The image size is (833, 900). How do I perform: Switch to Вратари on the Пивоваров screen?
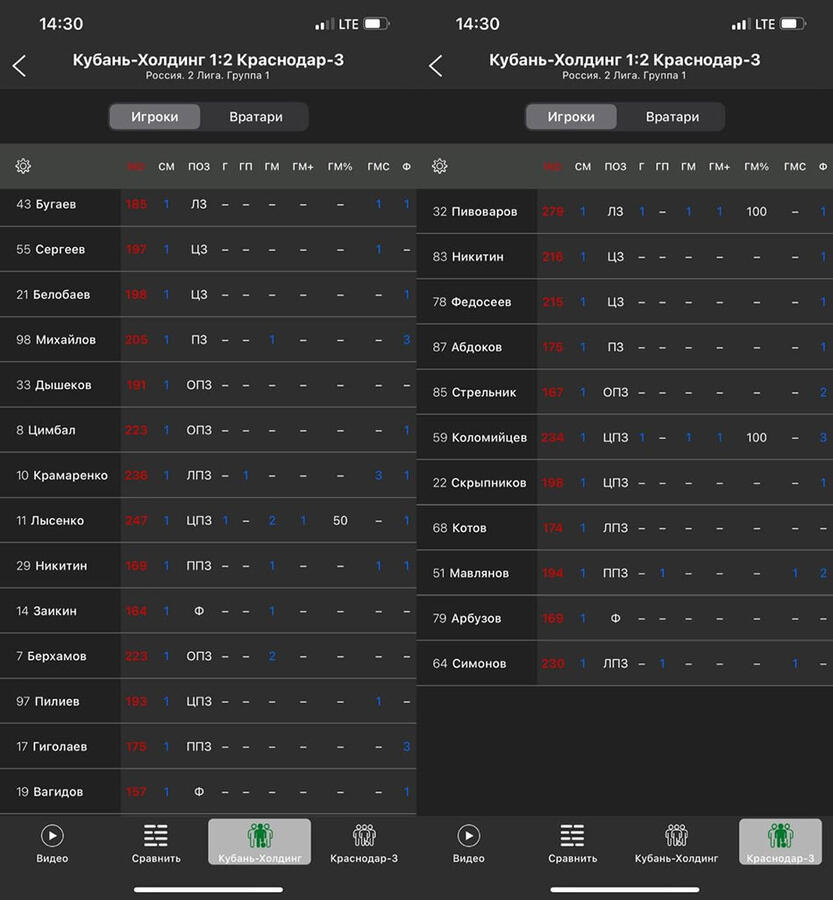click(x=672, y=117)
